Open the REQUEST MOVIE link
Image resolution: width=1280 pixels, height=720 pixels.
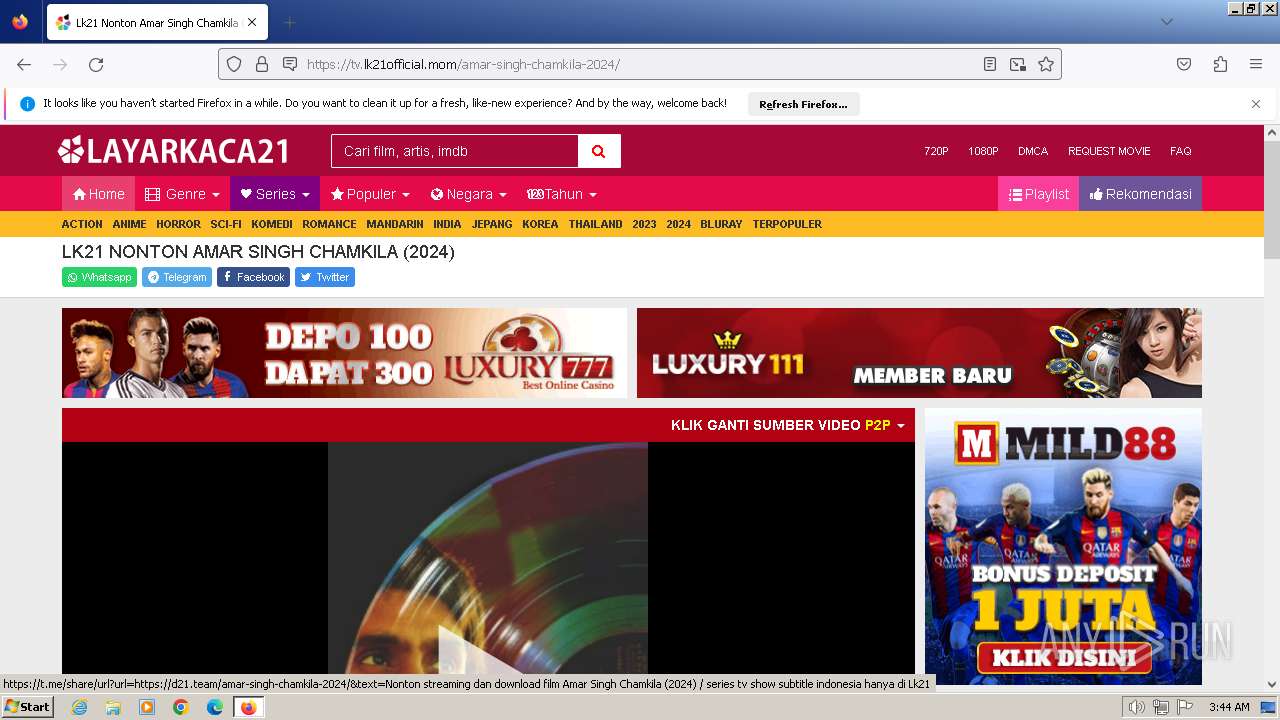pyautogui.click(x=1109, y=151)
